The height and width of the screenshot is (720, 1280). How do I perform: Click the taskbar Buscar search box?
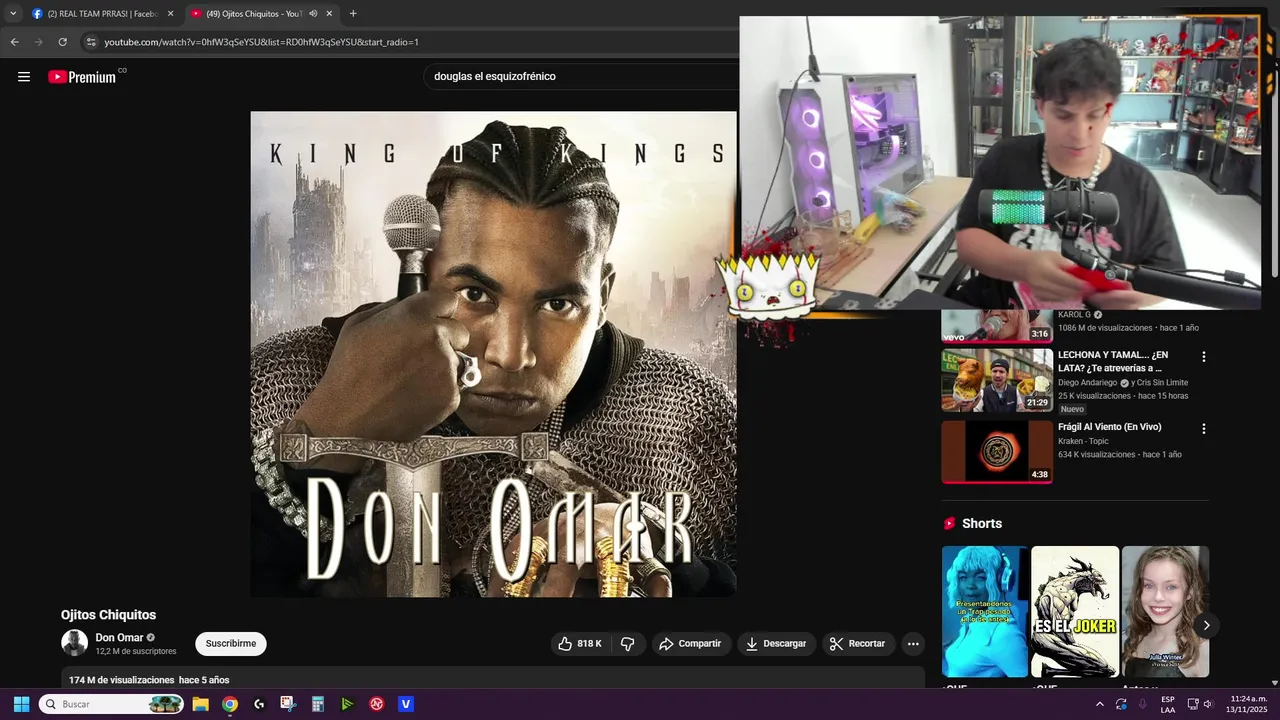(x=111, y=704)
